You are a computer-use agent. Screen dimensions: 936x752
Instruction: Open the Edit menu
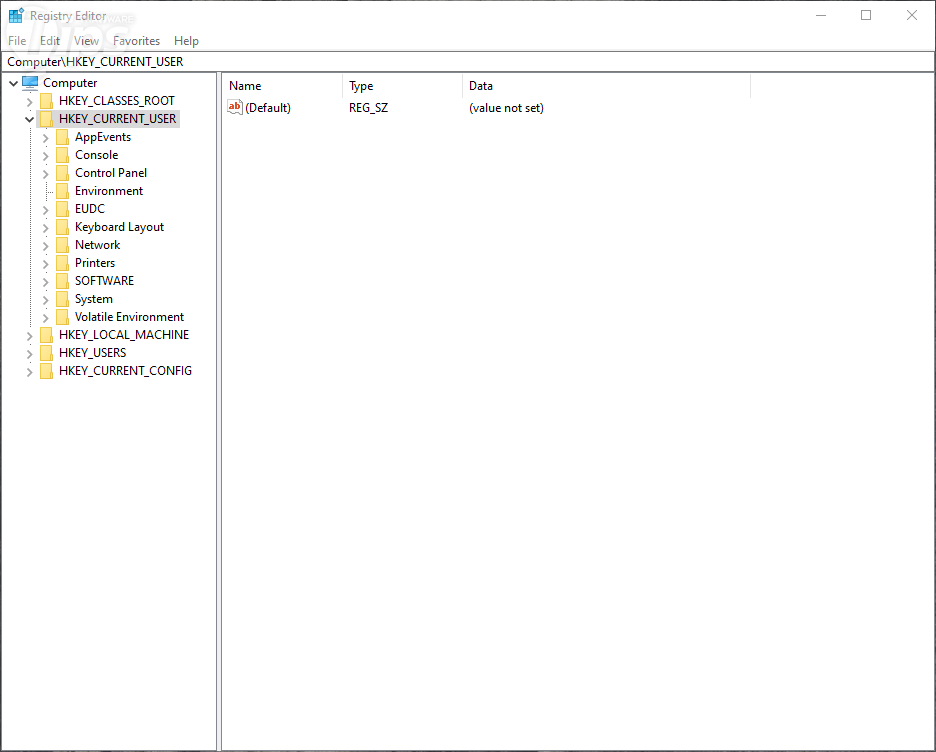click(50, 41)
